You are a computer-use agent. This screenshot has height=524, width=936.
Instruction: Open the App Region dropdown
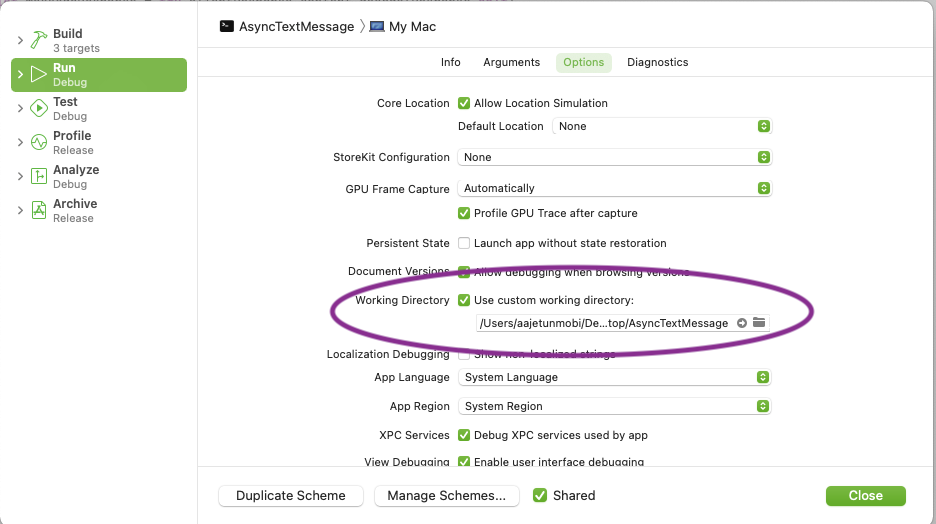coord(614,406)
